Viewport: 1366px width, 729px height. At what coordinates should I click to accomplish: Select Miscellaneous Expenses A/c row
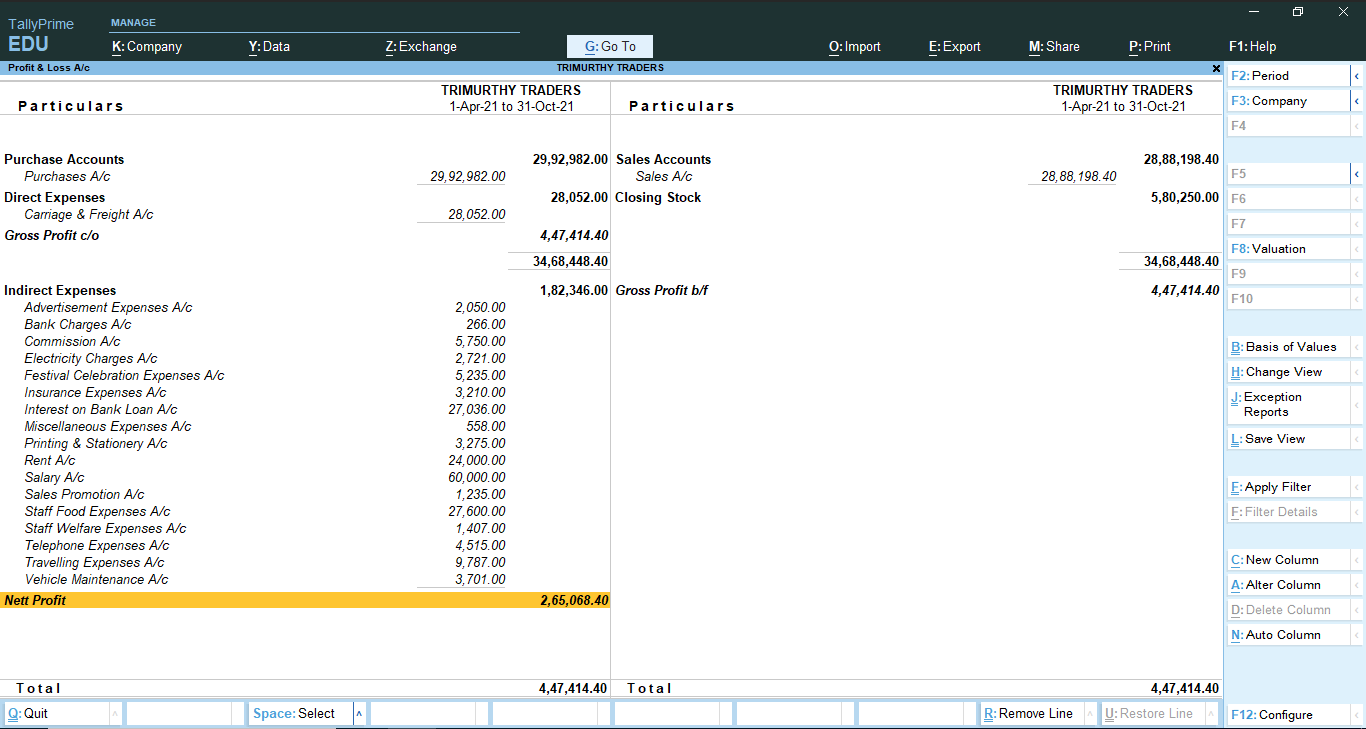[305, 426]
